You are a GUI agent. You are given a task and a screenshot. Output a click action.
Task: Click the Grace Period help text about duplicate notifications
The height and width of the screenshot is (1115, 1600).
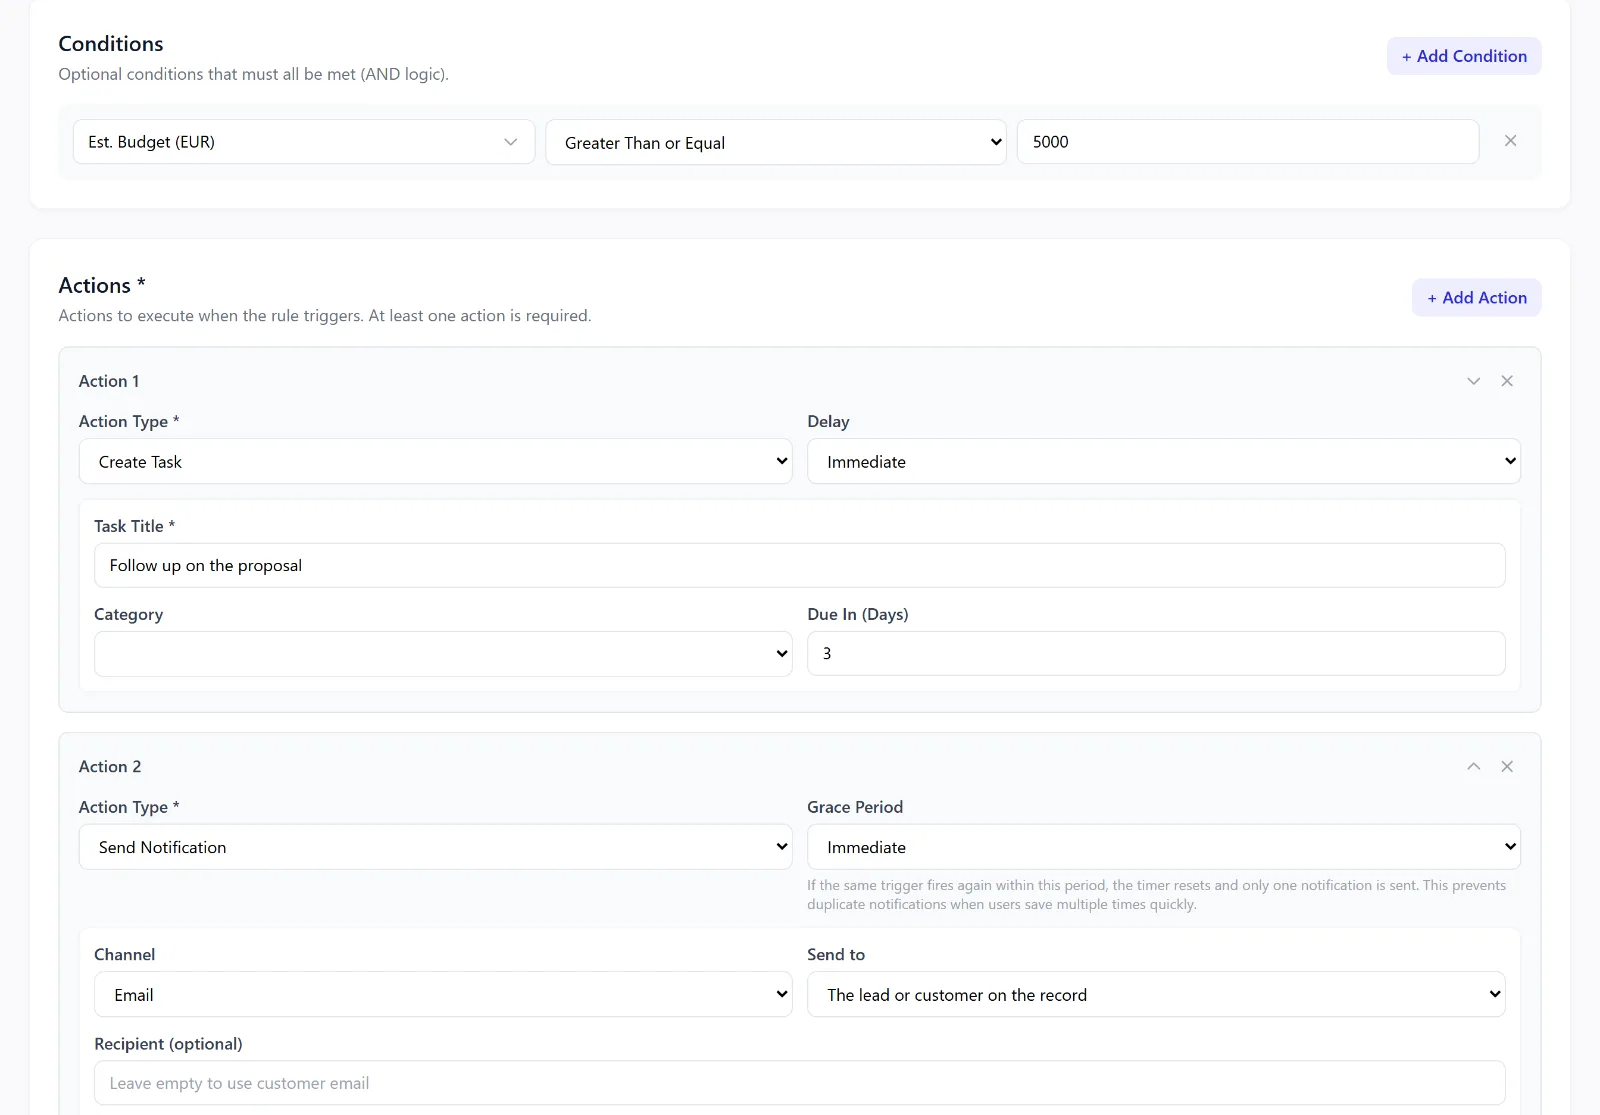tap(1157, 895)
